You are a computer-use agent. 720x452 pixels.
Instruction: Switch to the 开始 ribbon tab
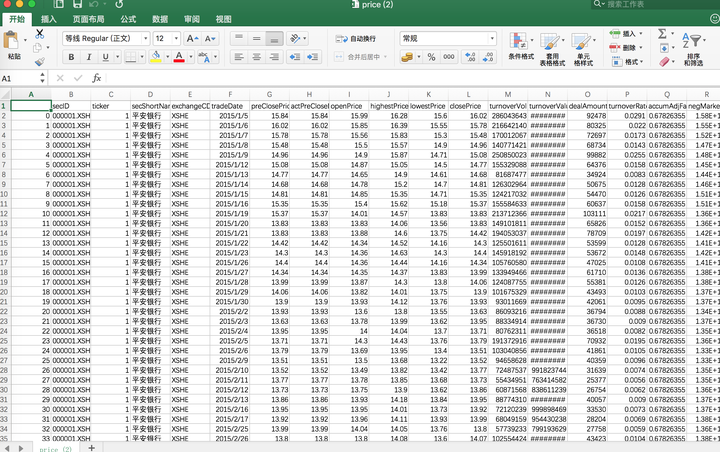pyautogui.click(x=17, y=19)
